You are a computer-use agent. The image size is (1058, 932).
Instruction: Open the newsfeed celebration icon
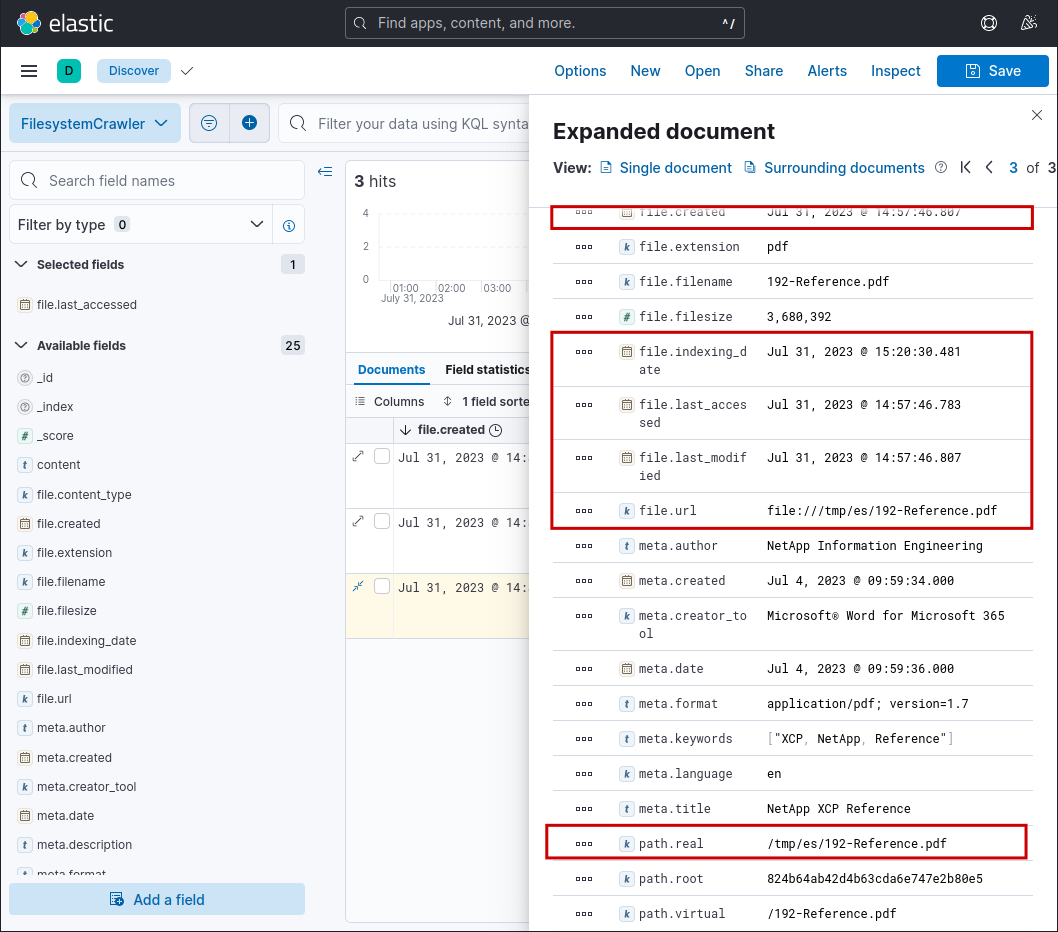[1028, 23]
